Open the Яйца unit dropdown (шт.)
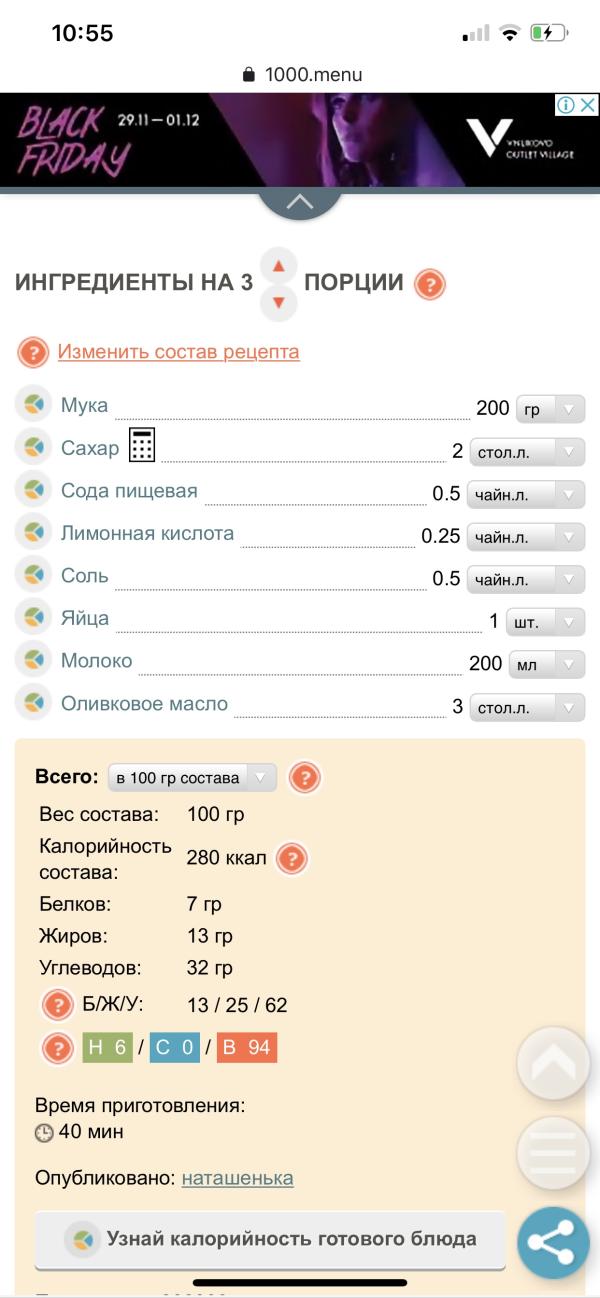600x1298 pixels. 544,622
